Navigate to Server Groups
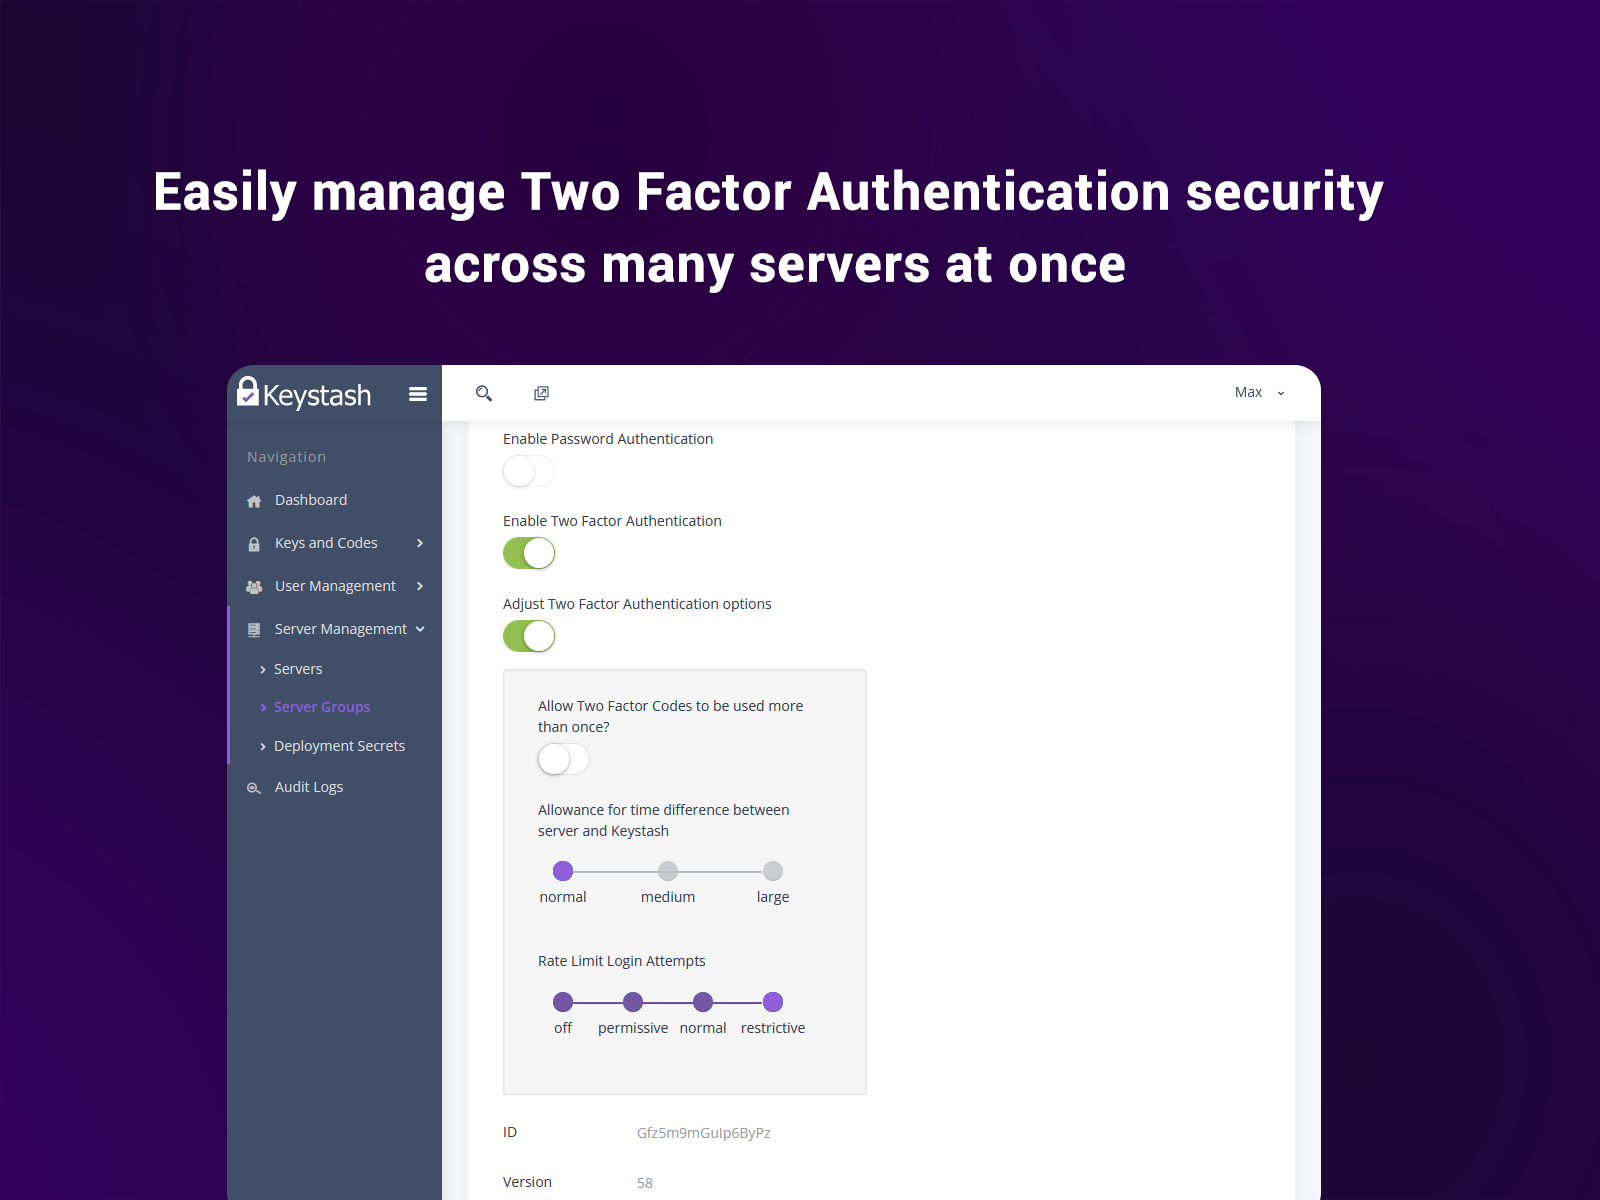 tap(322, 707)
